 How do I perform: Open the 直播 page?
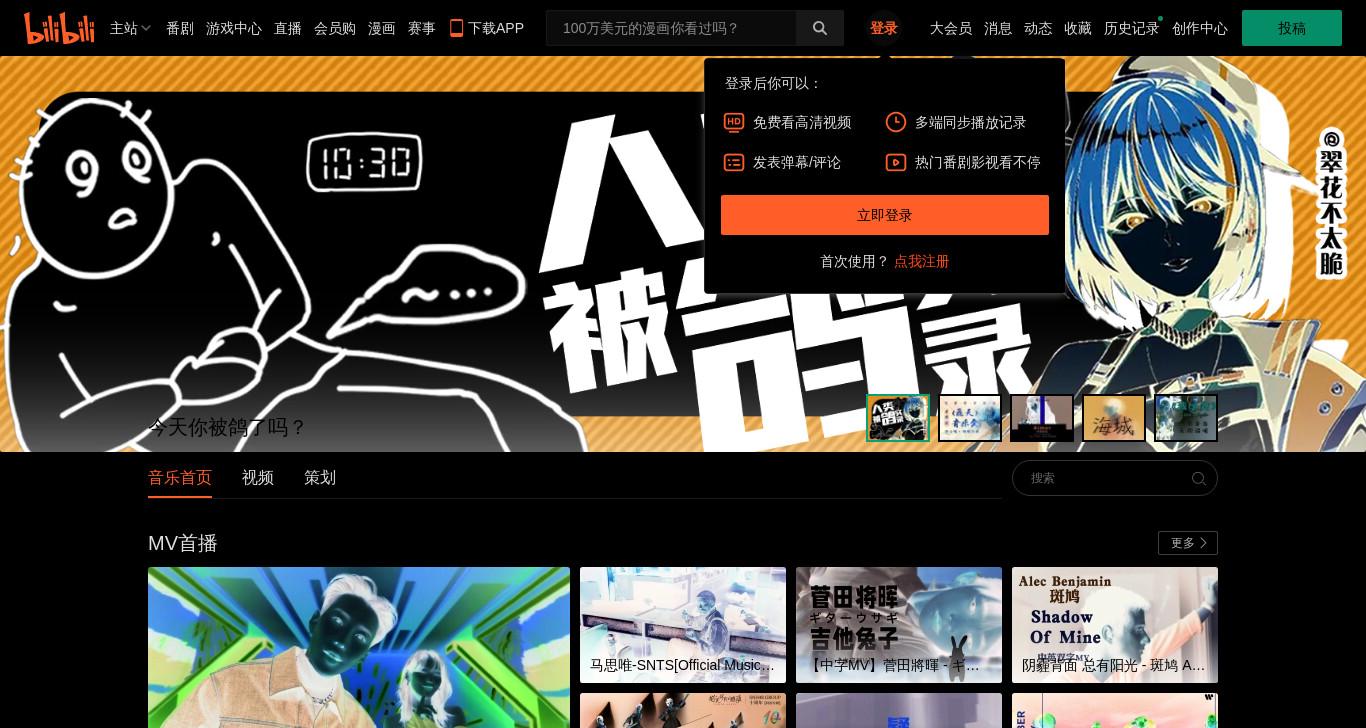point(288,28)
